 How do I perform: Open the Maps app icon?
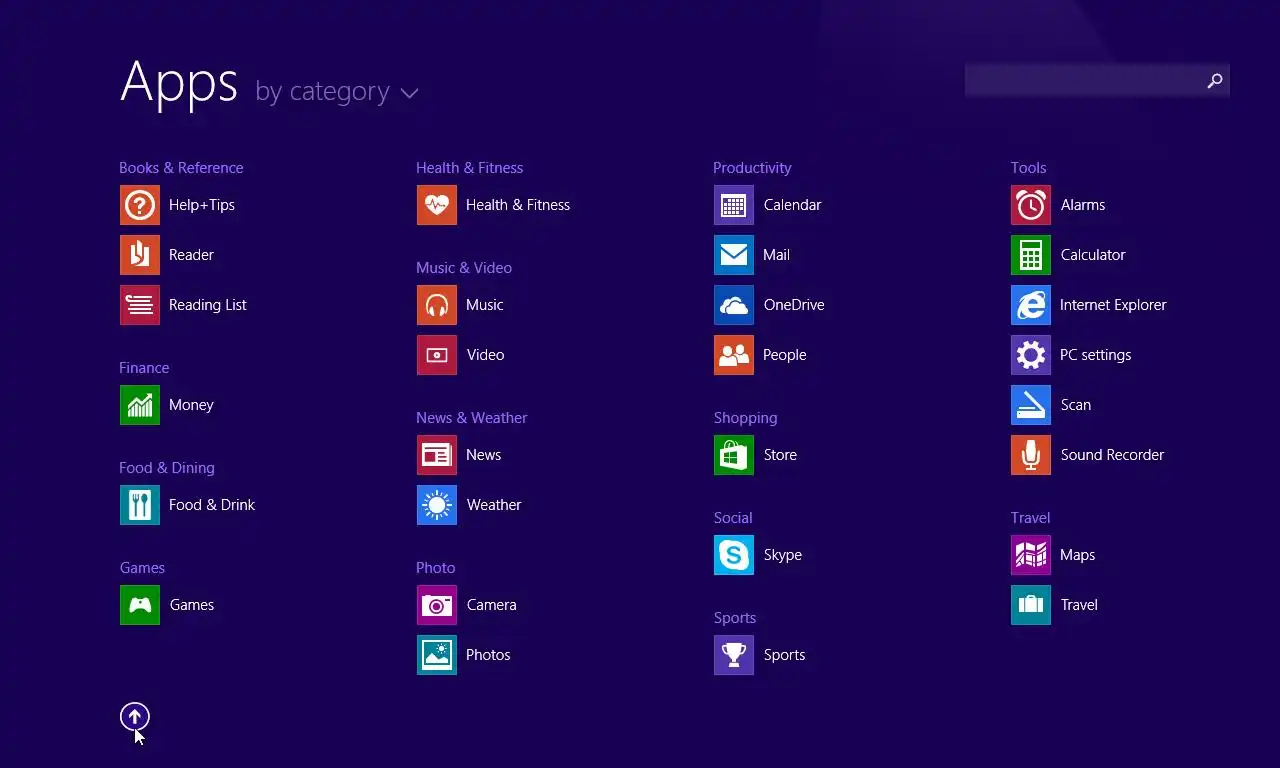pyautogui.click(x=1031, y=555)
